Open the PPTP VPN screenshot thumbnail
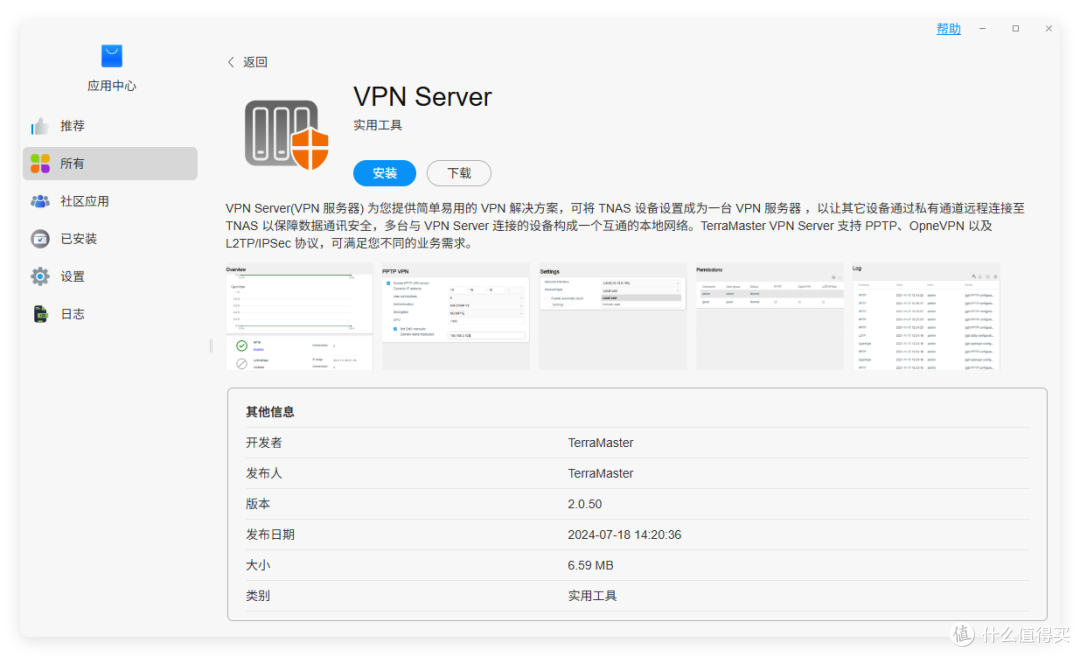The image size is (1080, 657). (x=456, y=316)
